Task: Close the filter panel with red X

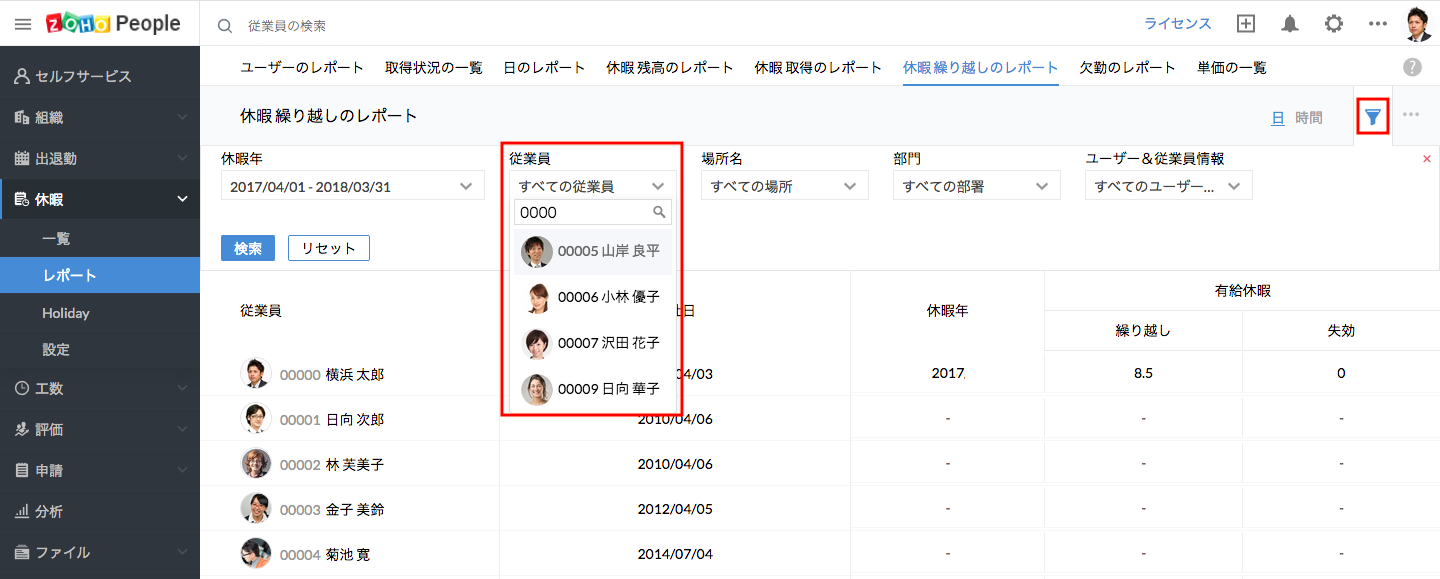Action: (x=1427, y=159)
